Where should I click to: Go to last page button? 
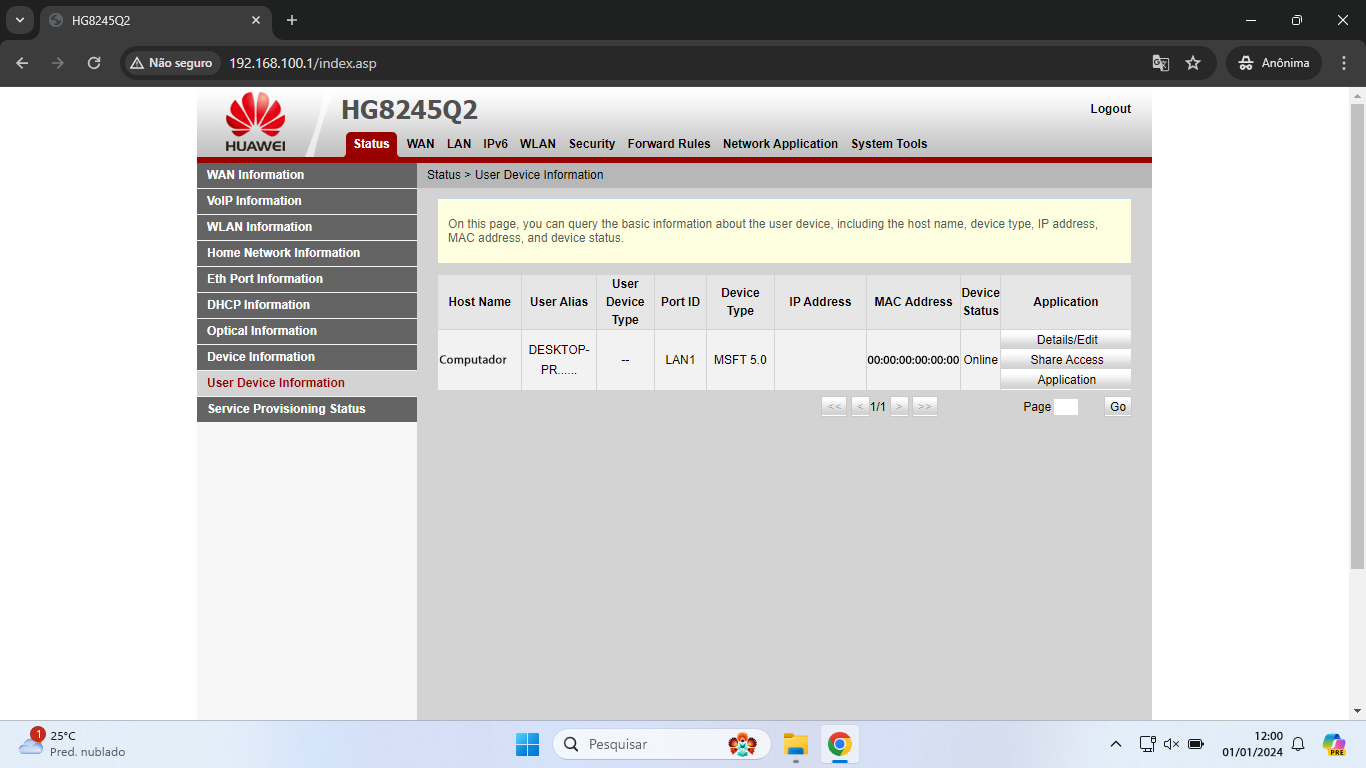click(925, 407)
